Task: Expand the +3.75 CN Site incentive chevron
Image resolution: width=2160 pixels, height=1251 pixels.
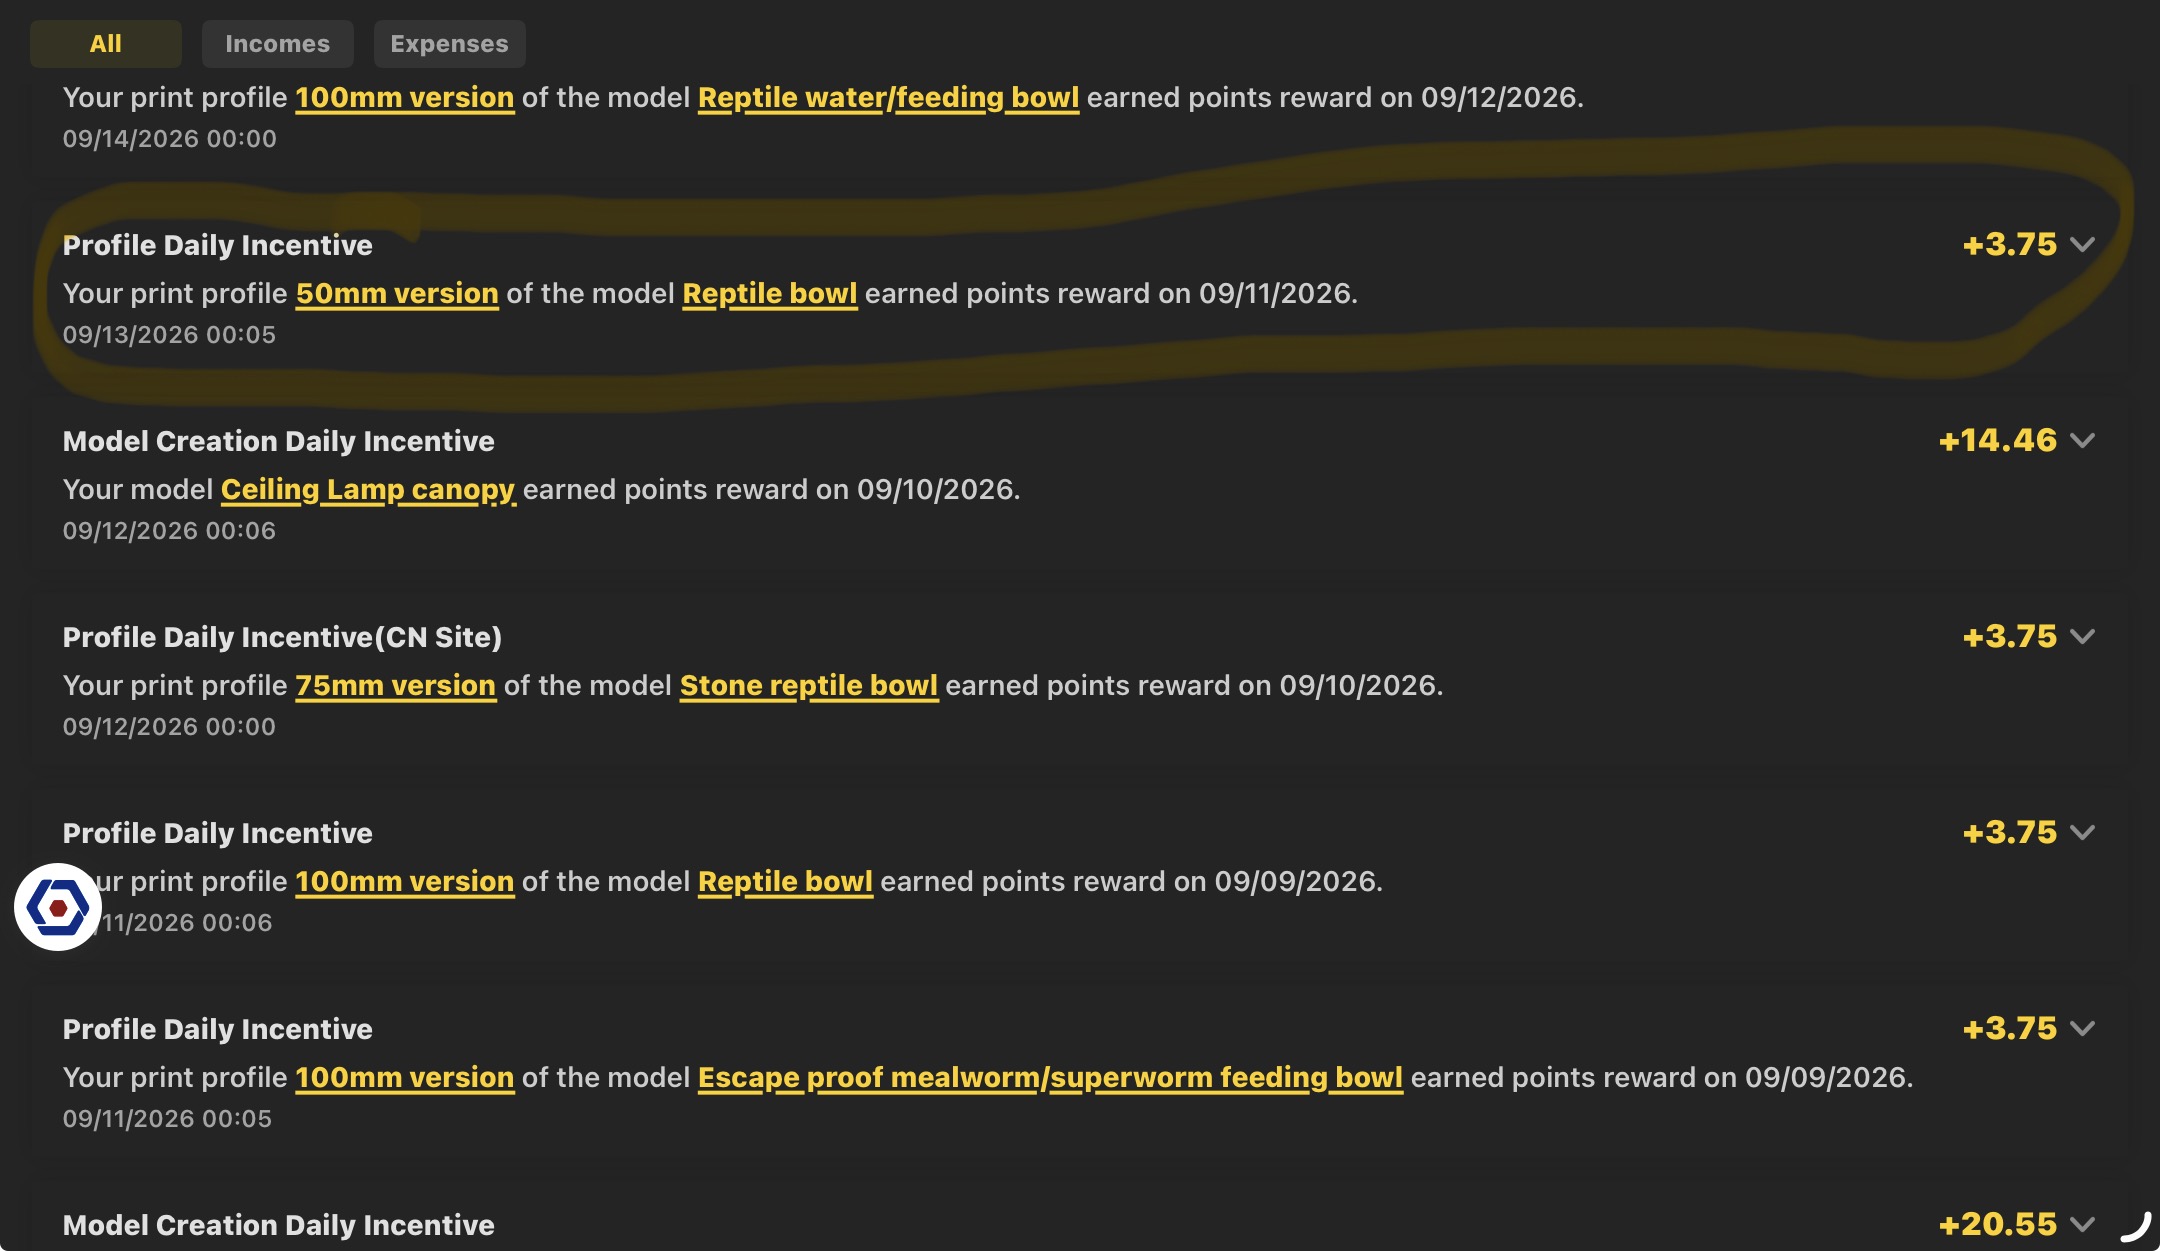Action: (x=2082, y=637)
